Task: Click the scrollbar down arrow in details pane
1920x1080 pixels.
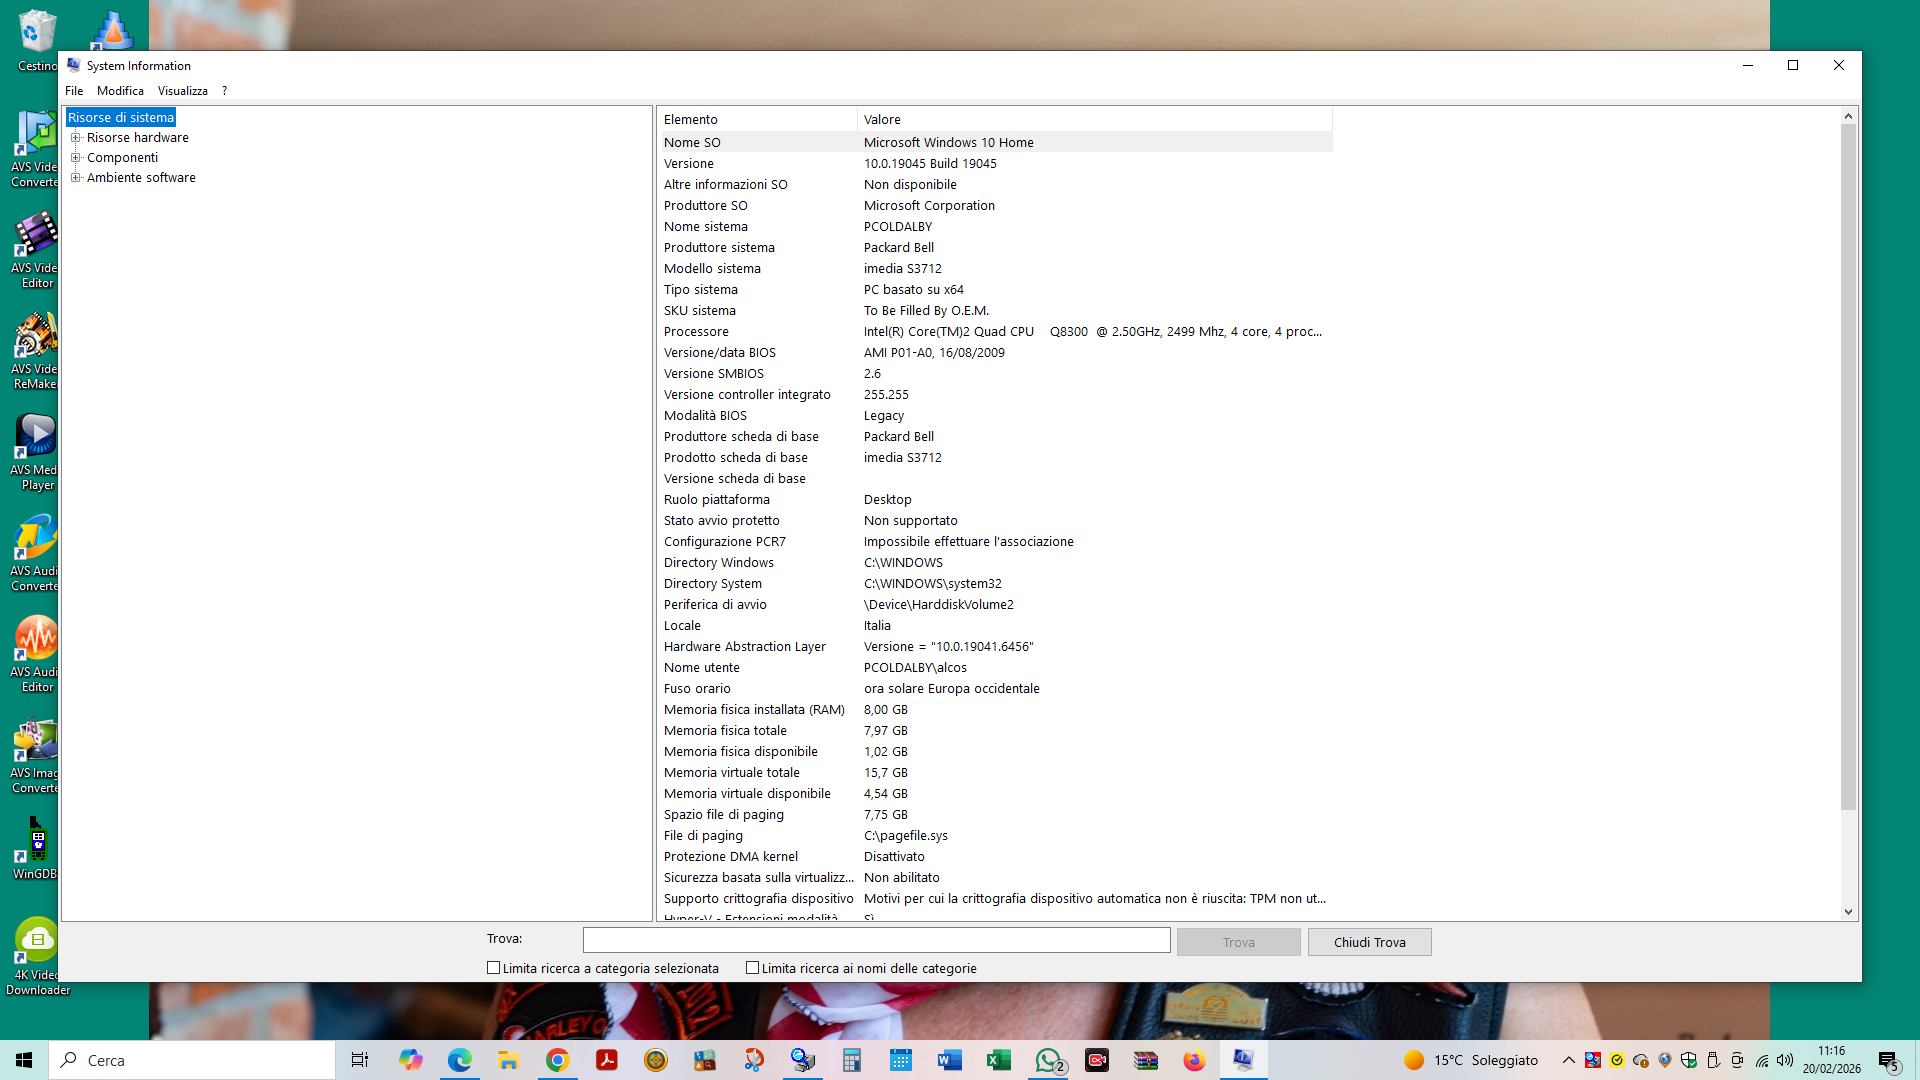Action: coord(1848,912)
